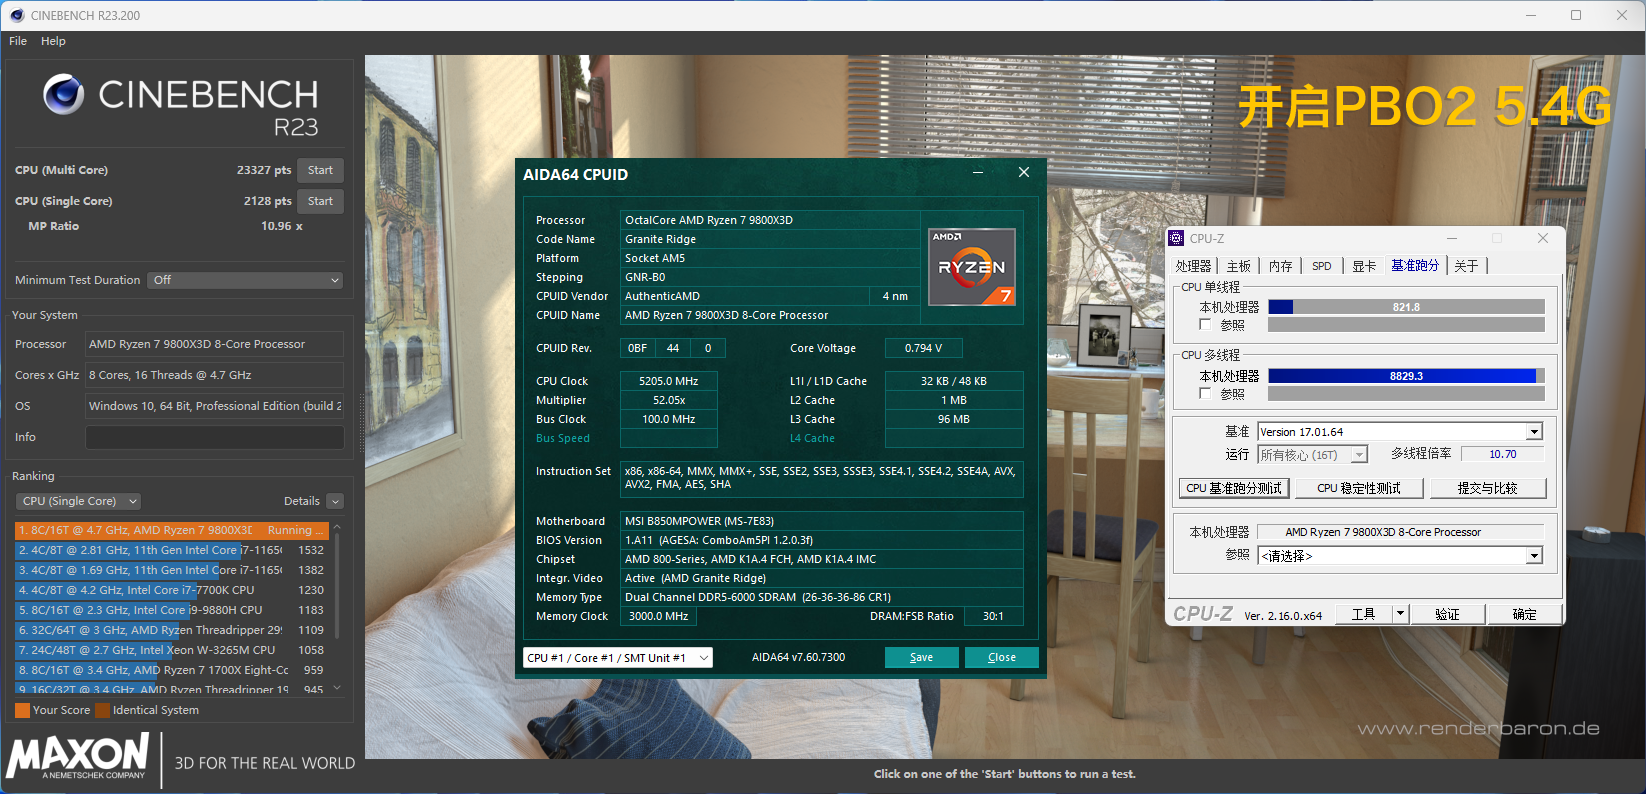Viewport: 1646px width, 794px height.
Task: Click the Cinebench logo icon in title bar
Action: click(x=16, y=15)
